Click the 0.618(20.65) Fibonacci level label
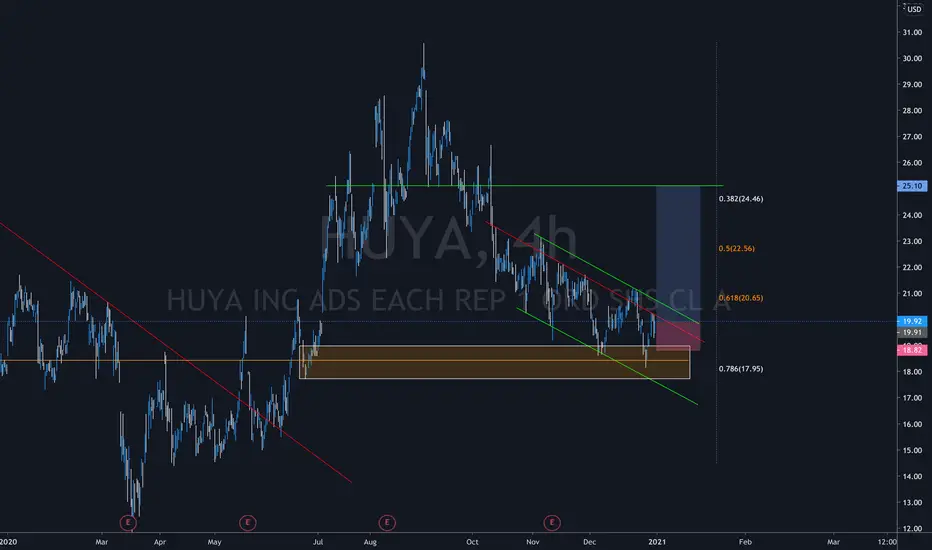The width and height of the screenshot is (932, 550). [741, 298]
